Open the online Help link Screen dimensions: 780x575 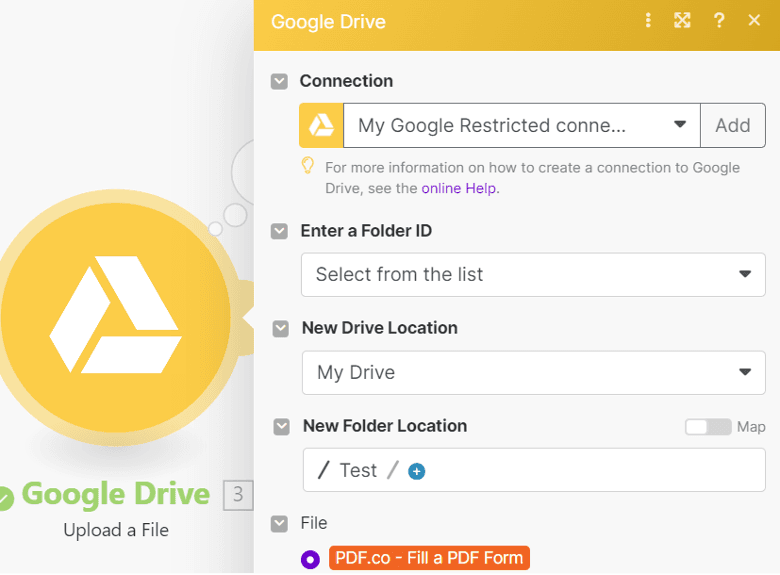click(x=459, y=189)
